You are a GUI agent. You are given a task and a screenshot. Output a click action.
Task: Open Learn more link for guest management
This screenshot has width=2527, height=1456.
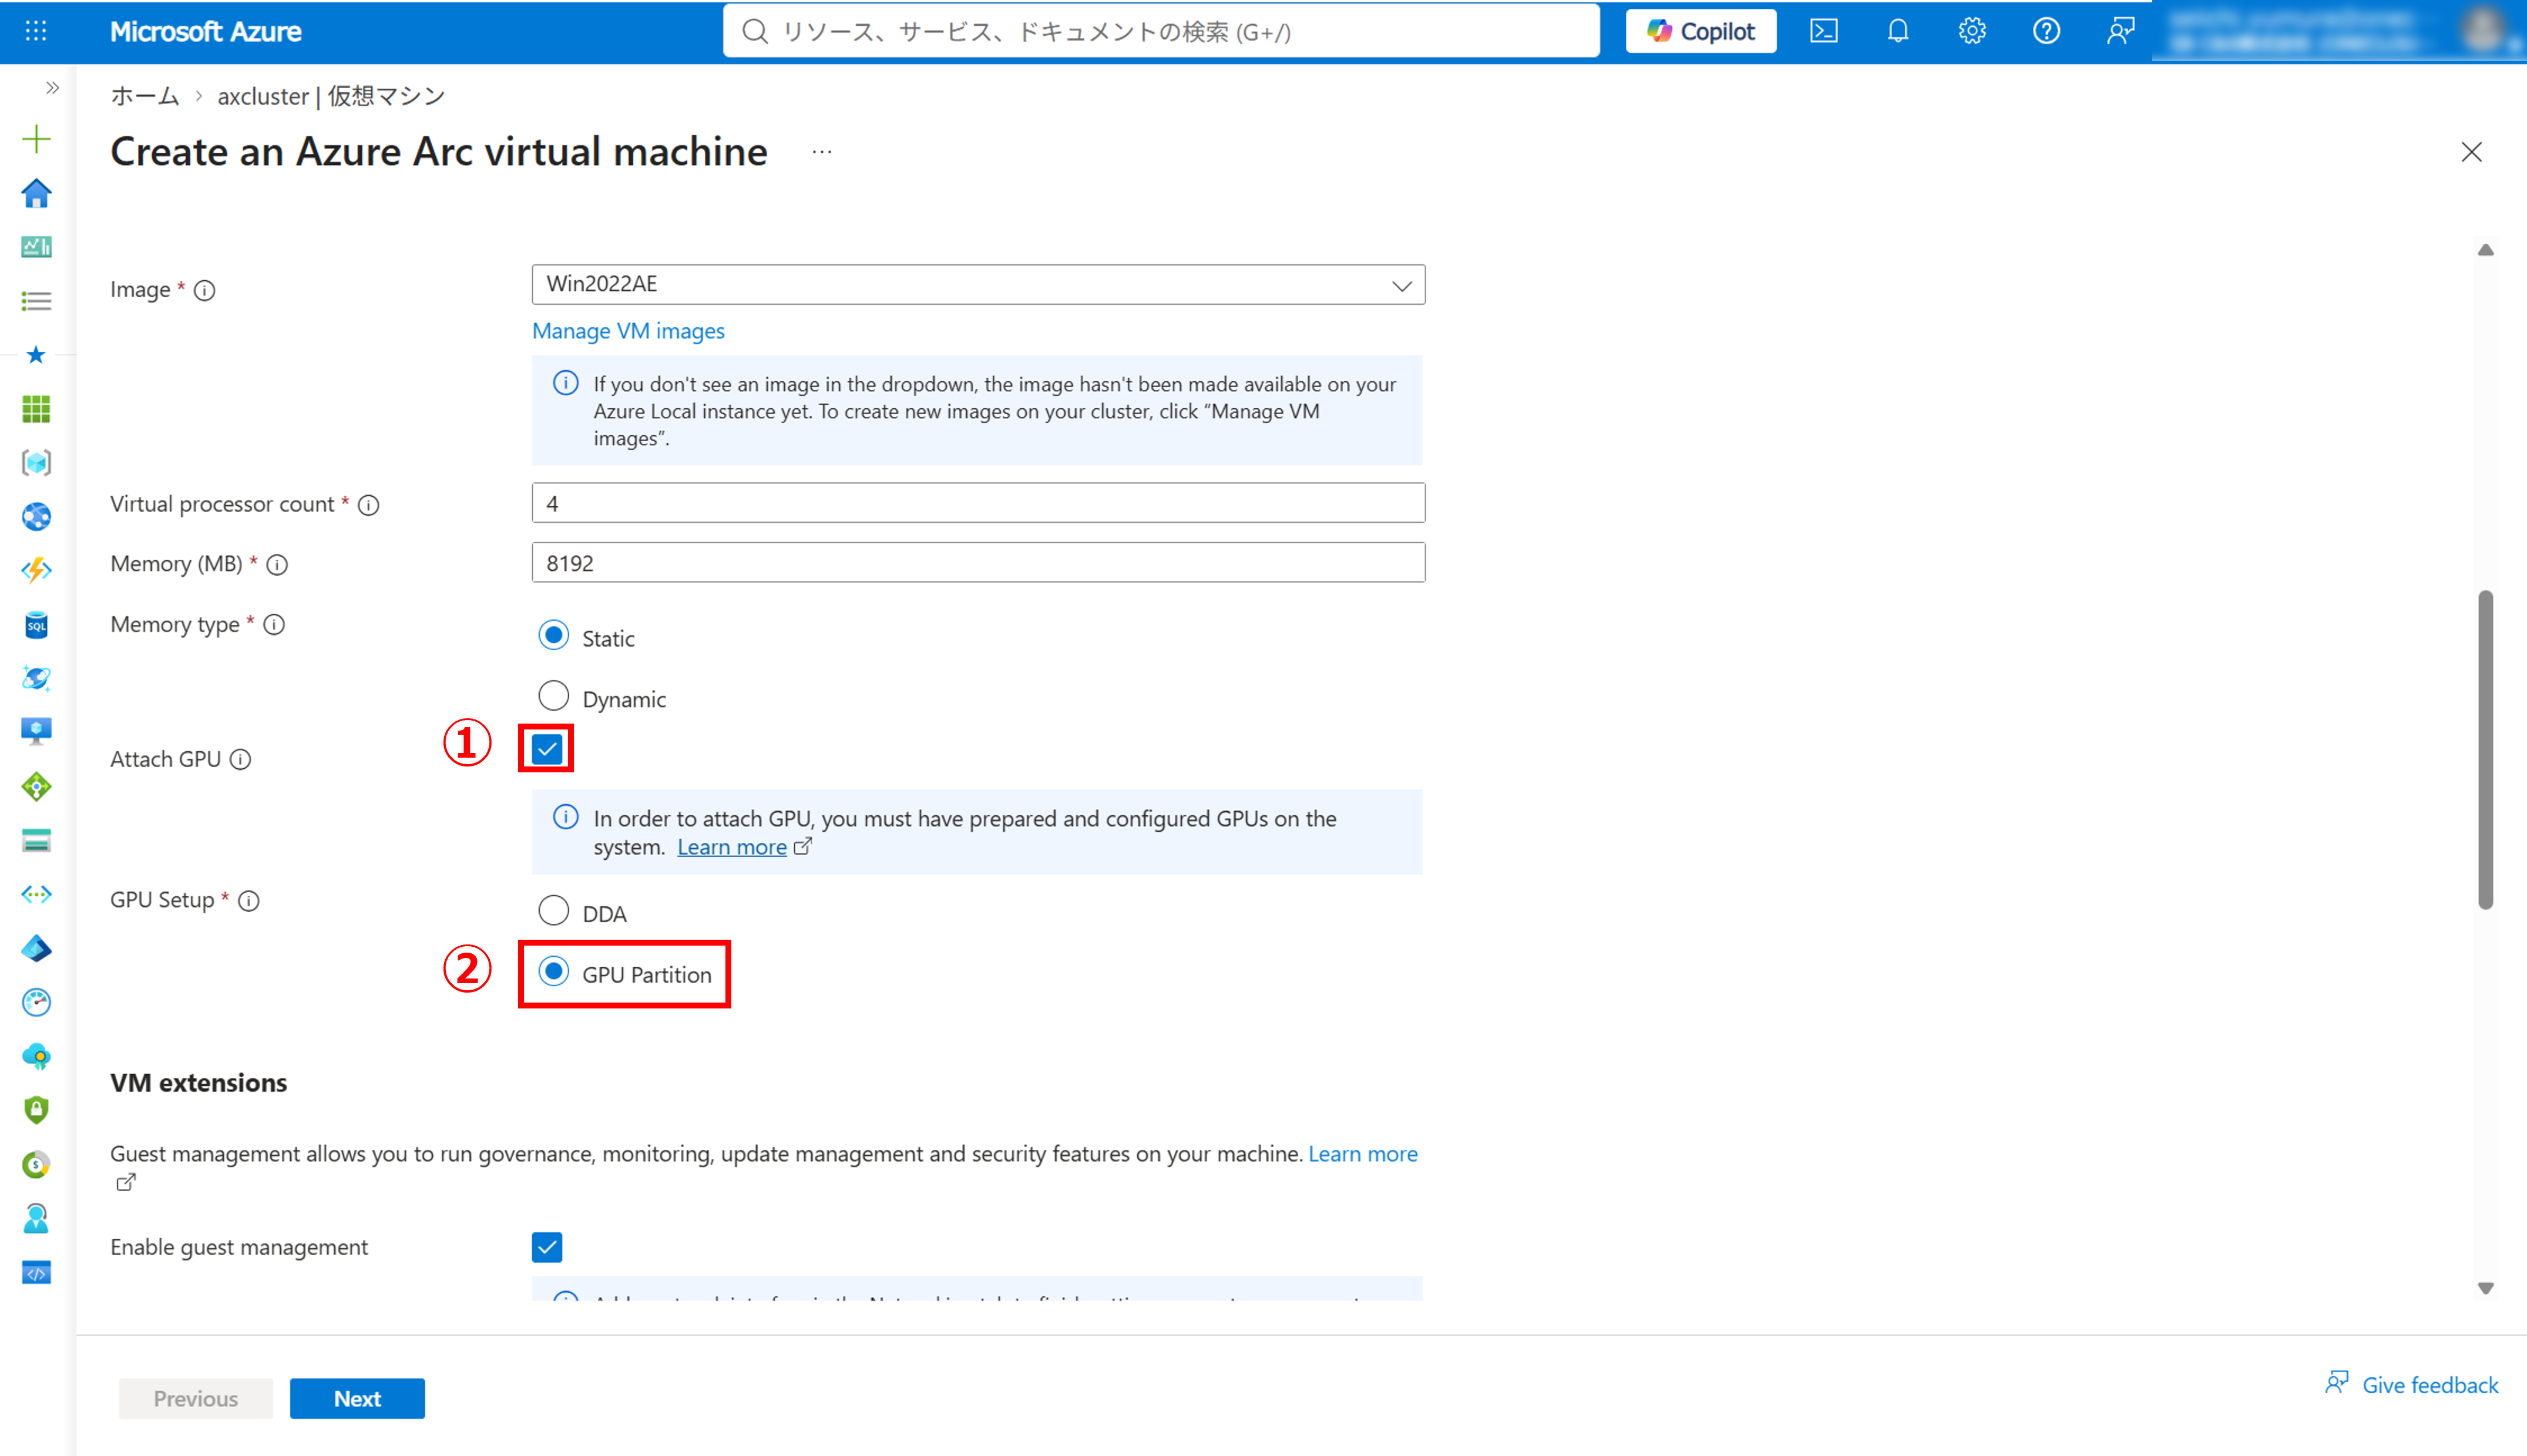point(1363,1154)
